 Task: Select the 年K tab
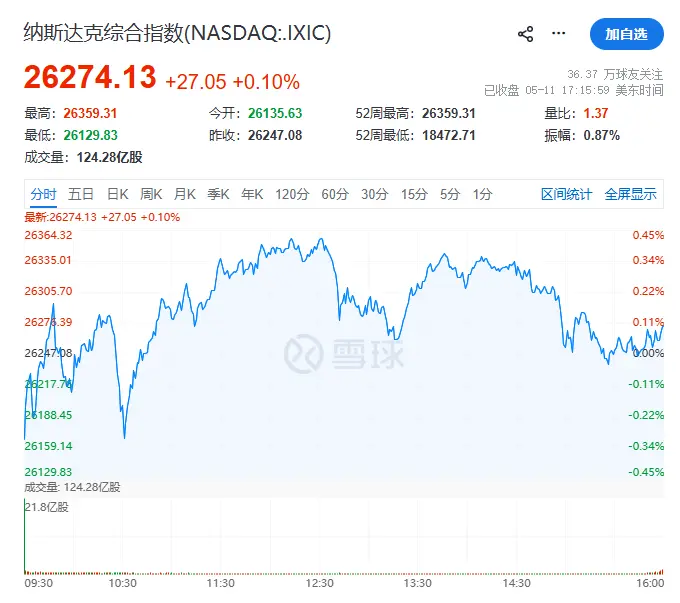[x=252, y=194]
